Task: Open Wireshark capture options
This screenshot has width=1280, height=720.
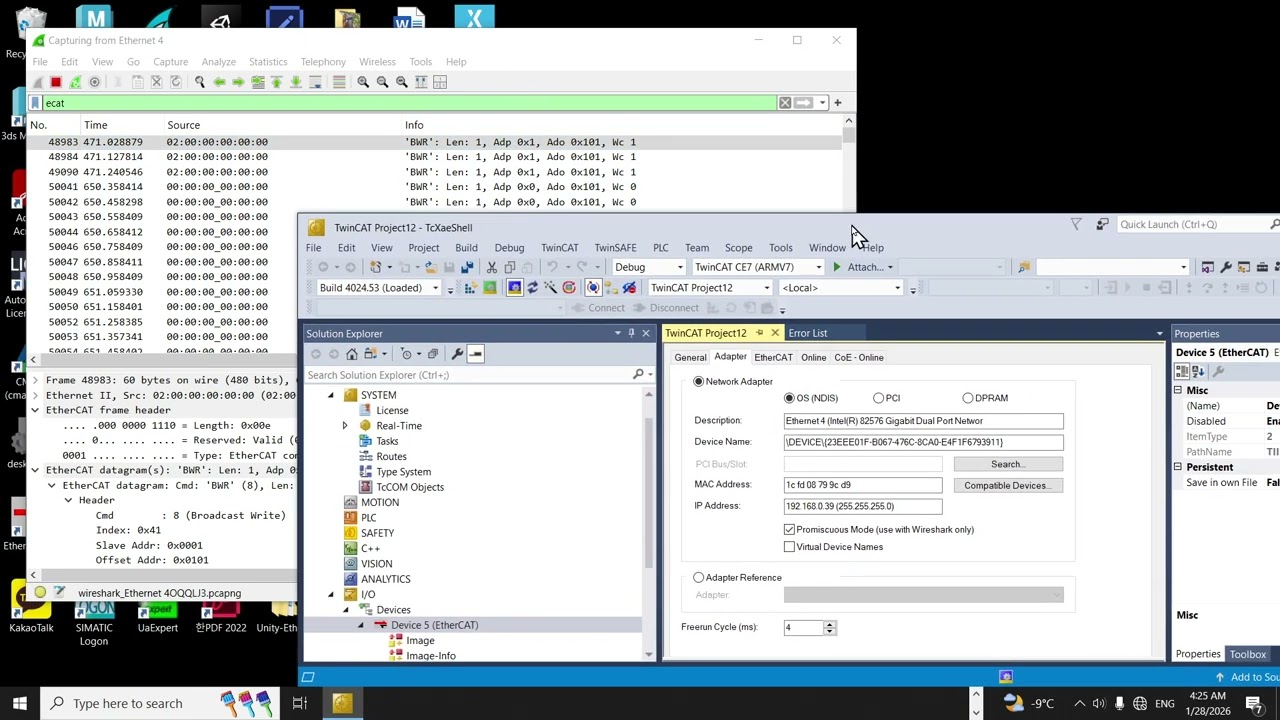Action: tap(94, 82)
